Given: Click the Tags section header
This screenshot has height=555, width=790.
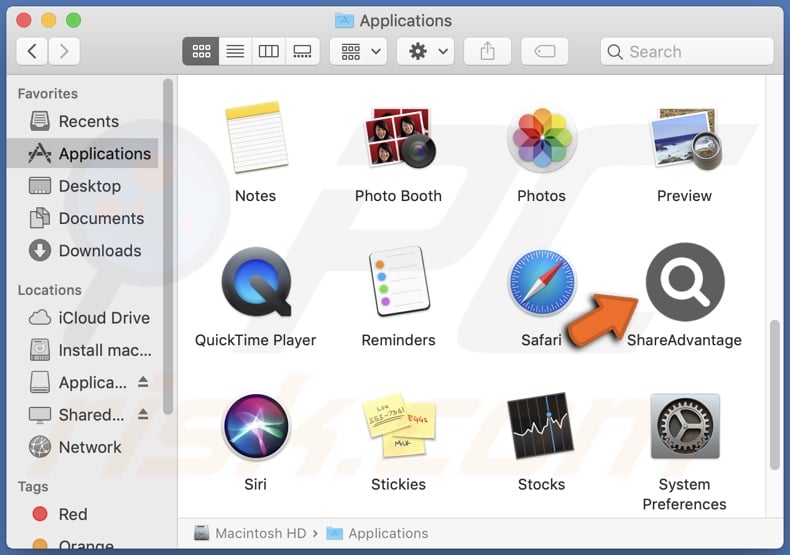Looking at the screenshot, I should click(x=33, y=487).
